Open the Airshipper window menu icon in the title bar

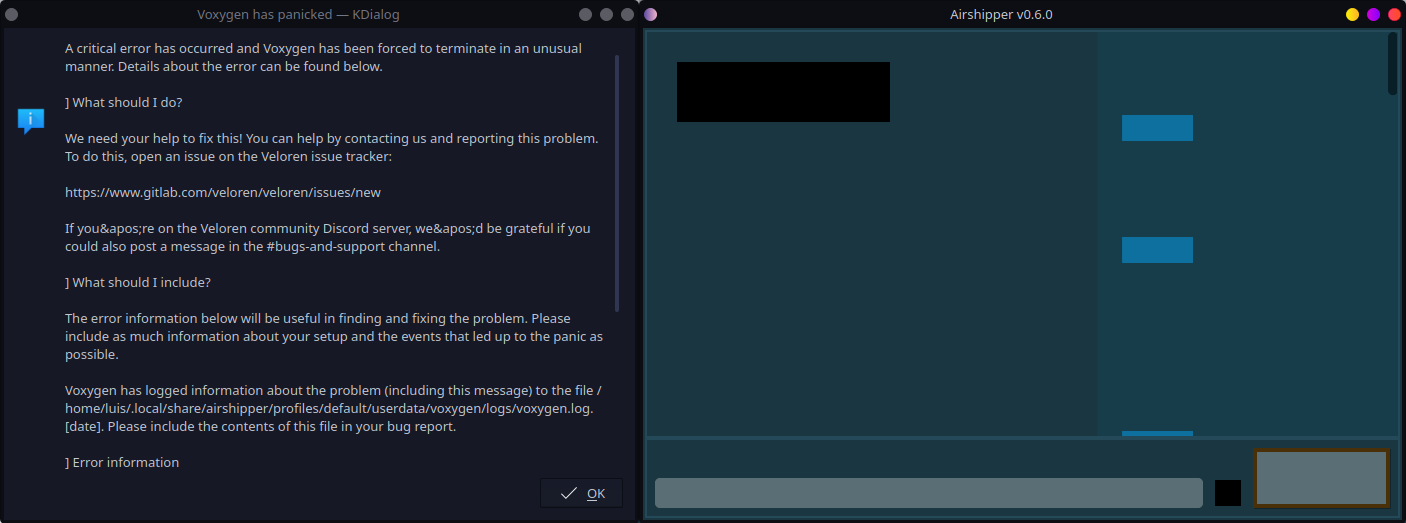pyautogui.click(x=651, y=15)
